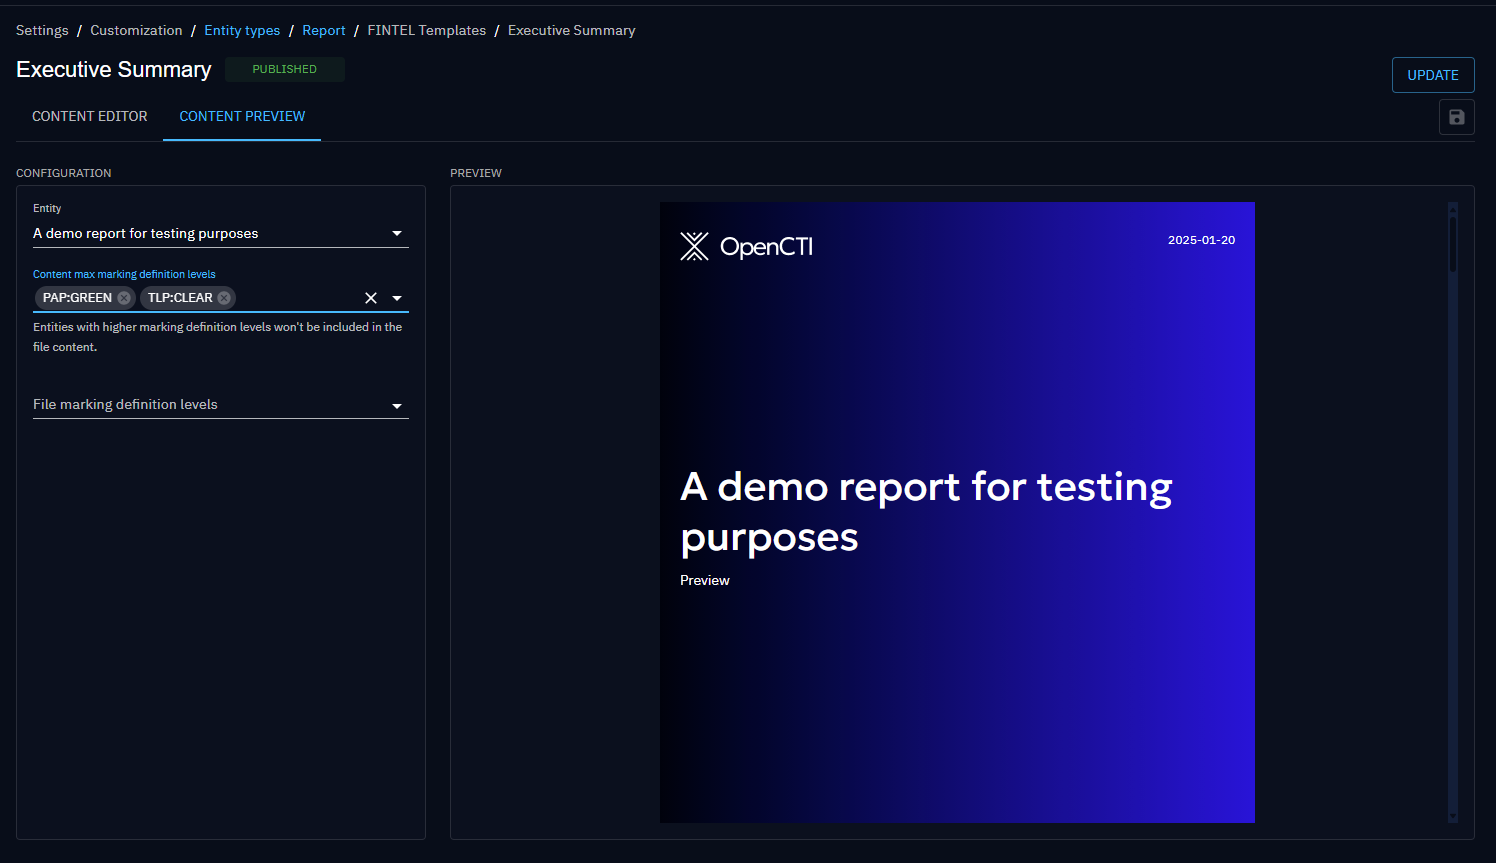This screenshot has height=863, width=1496.
Task: Clear all selected content marking levels
Action: [x=371, y=298]
